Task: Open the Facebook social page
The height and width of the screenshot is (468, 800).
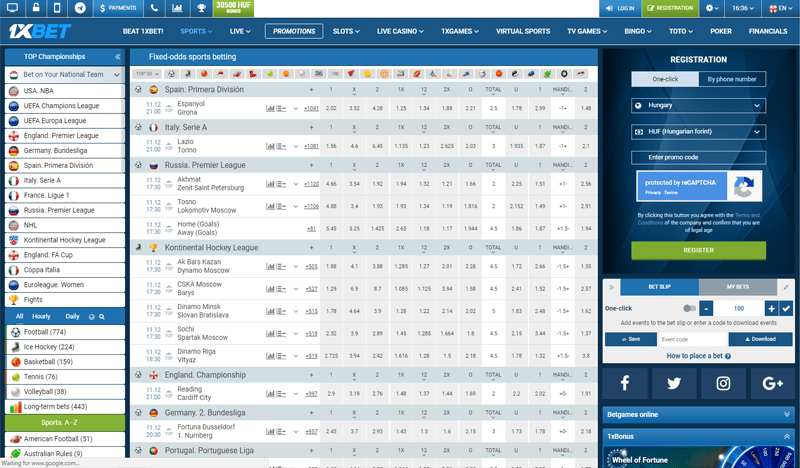Action: coord(626,383)
